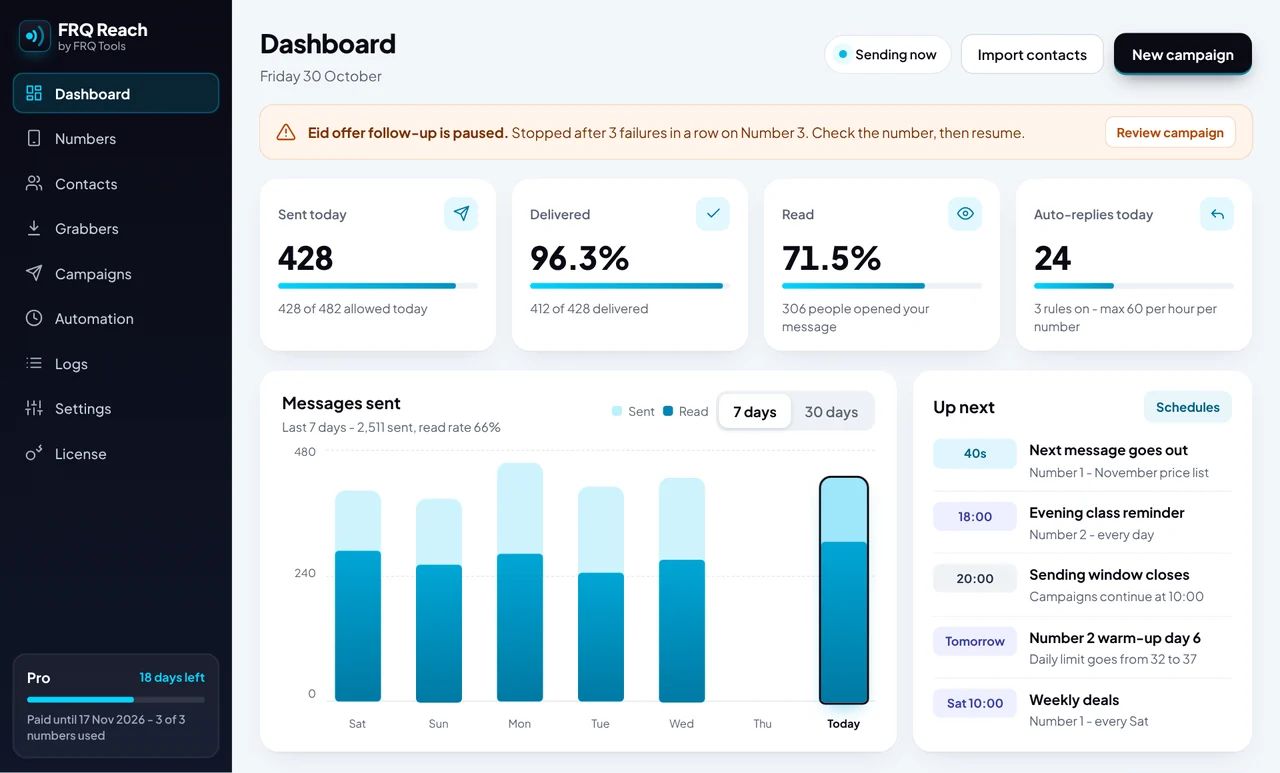Click the License key icon in sidebar

34,453
